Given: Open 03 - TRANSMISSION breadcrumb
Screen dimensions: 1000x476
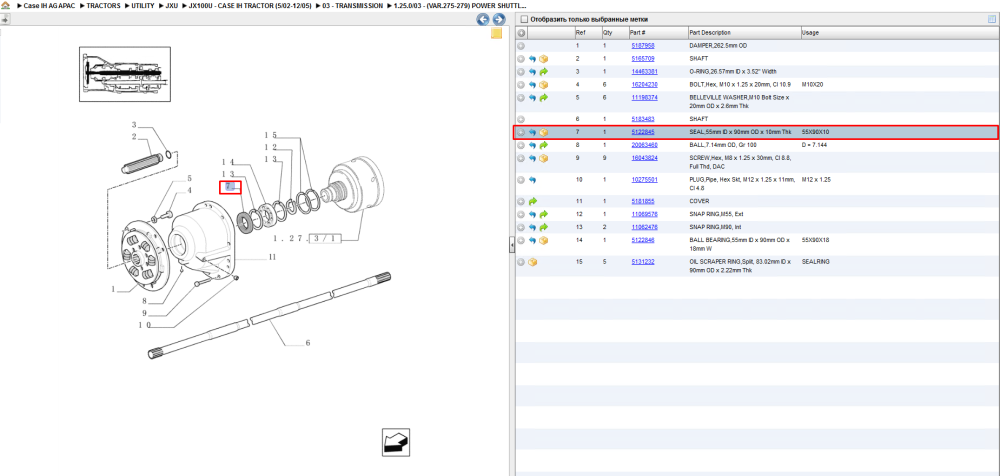Looking at the screenshot, I should coord(353,5).
